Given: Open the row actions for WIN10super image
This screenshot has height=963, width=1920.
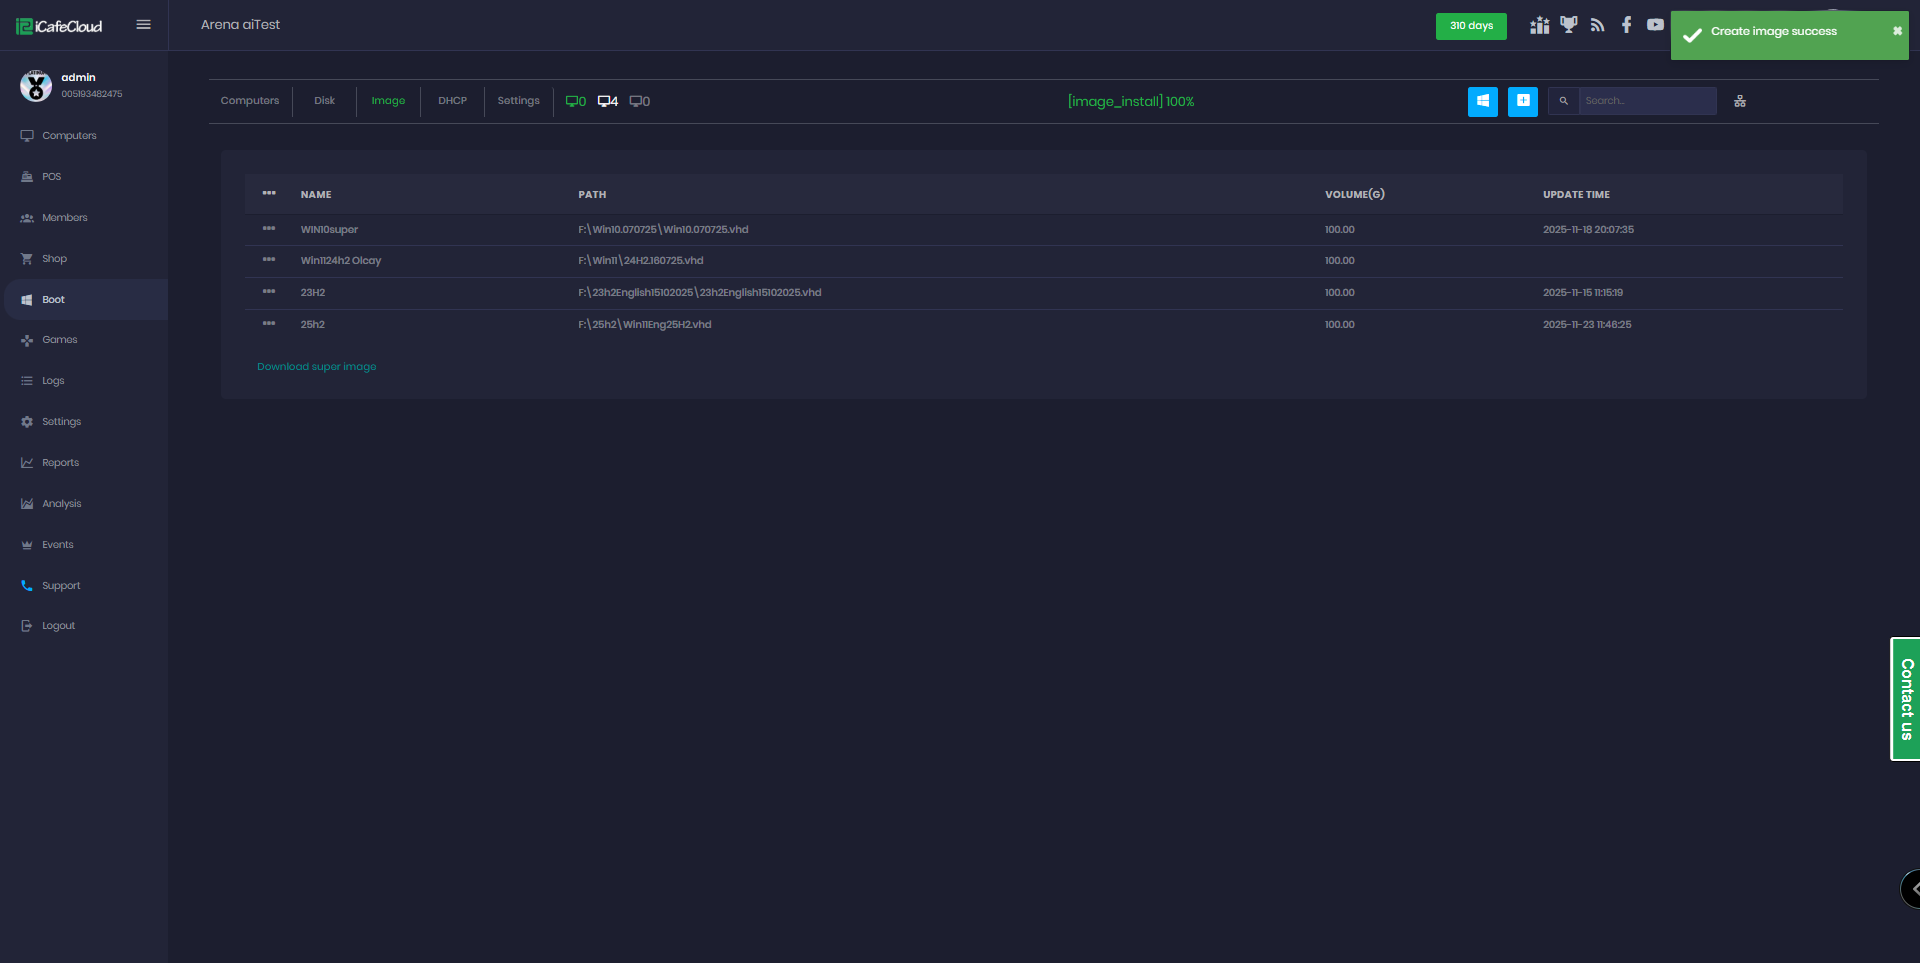Looking at the screenshot, I should point(269,229).
